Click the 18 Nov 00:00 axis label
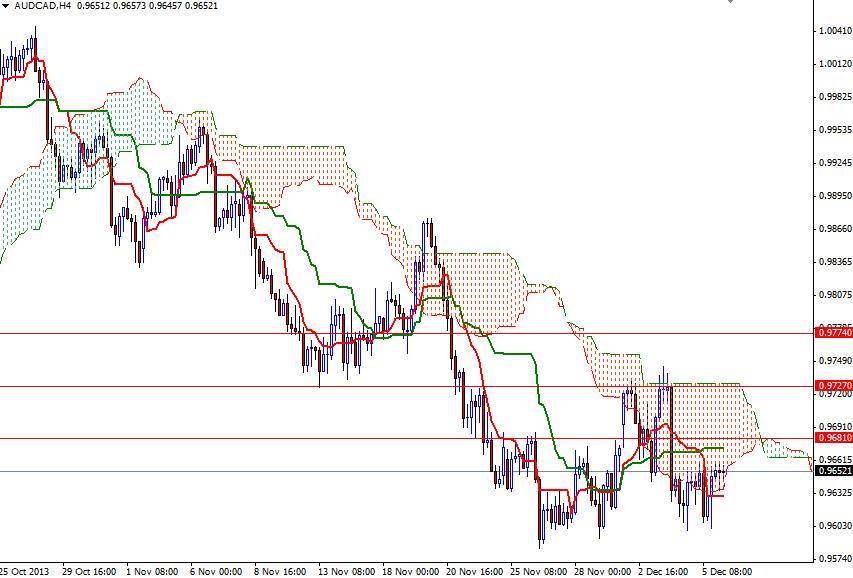 click(411, 566)
